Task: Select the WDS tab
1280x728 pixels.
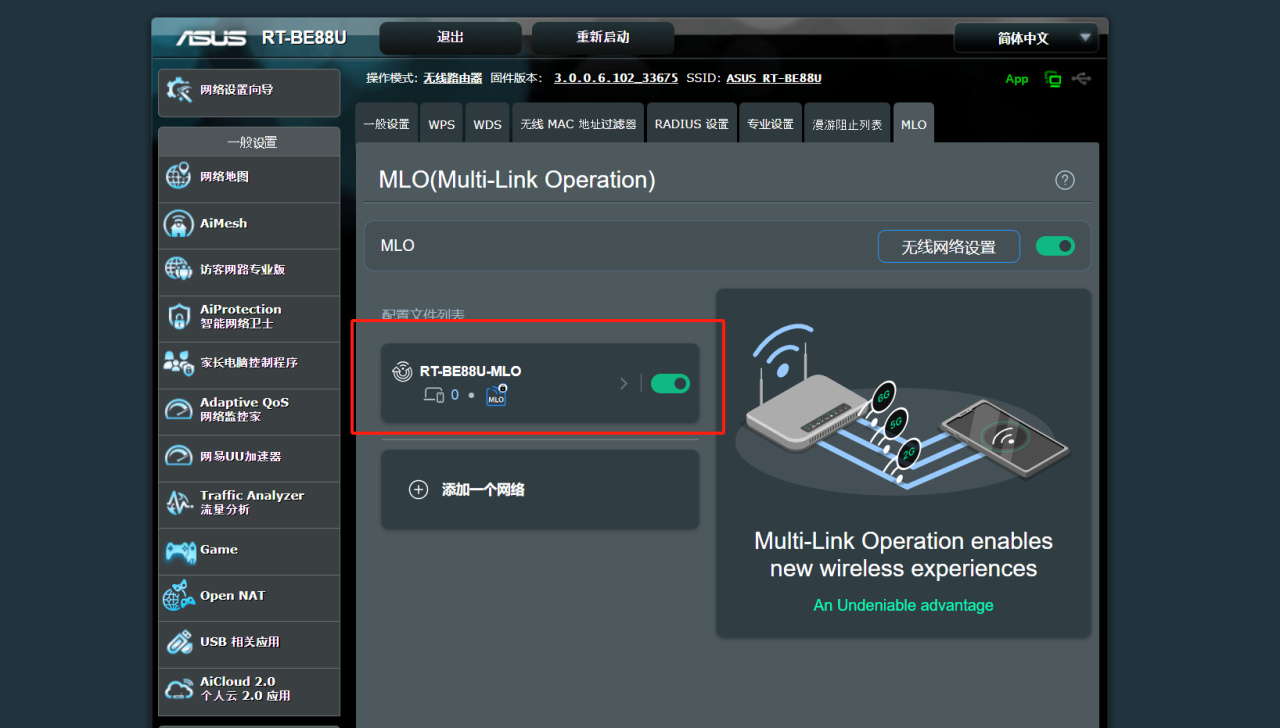Action: [x=488, y=124]
